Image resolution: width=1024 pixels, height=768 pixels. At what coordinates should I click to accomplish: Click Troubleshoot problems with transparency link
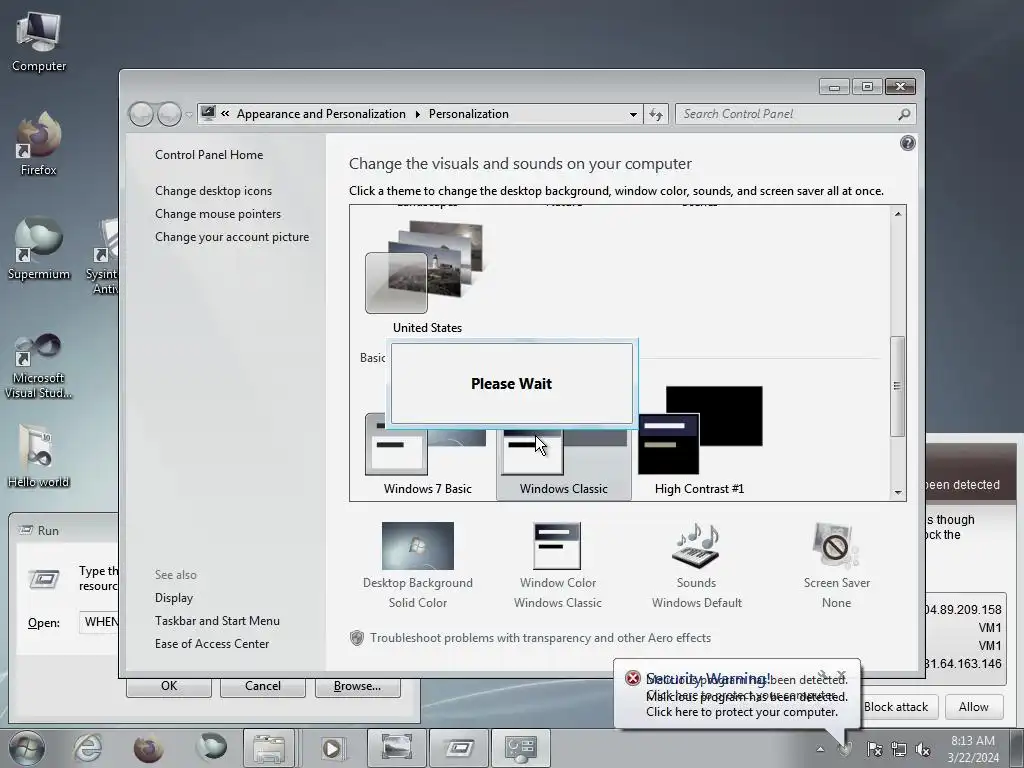coord(540,638)
